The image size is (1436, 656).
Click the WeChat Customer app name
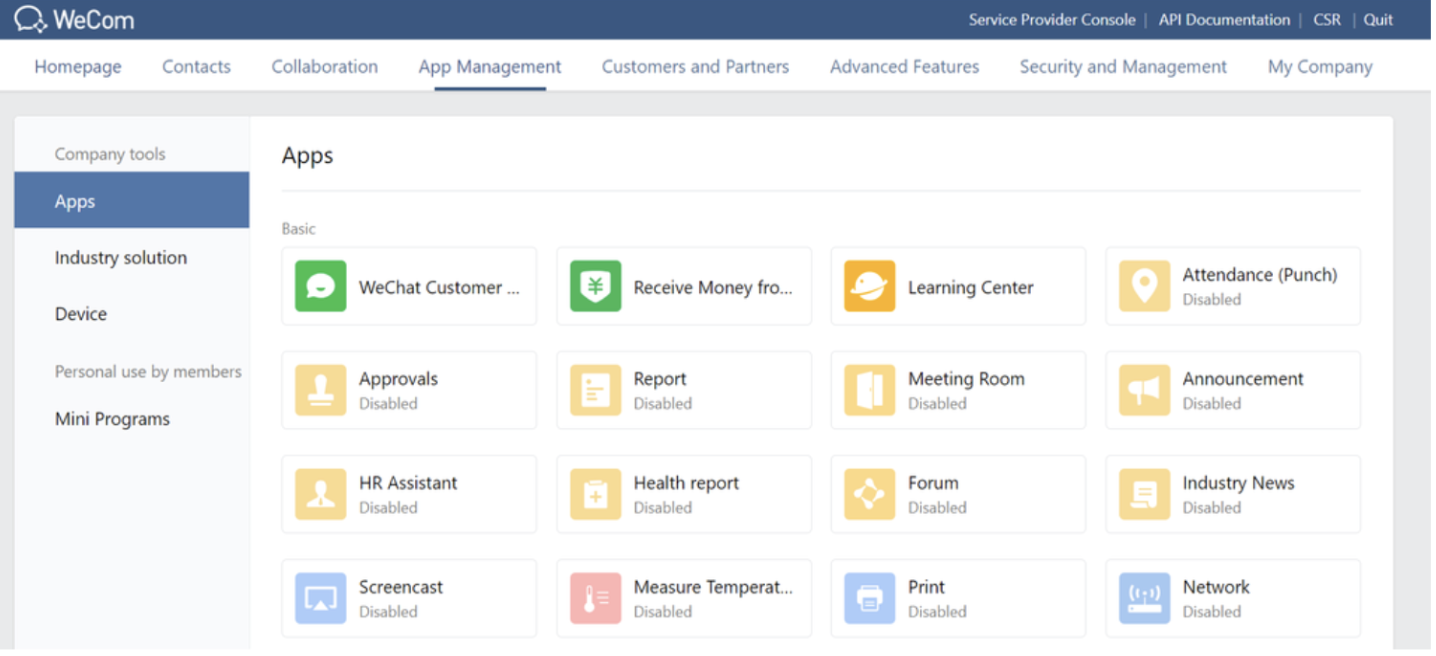(440, 288)
